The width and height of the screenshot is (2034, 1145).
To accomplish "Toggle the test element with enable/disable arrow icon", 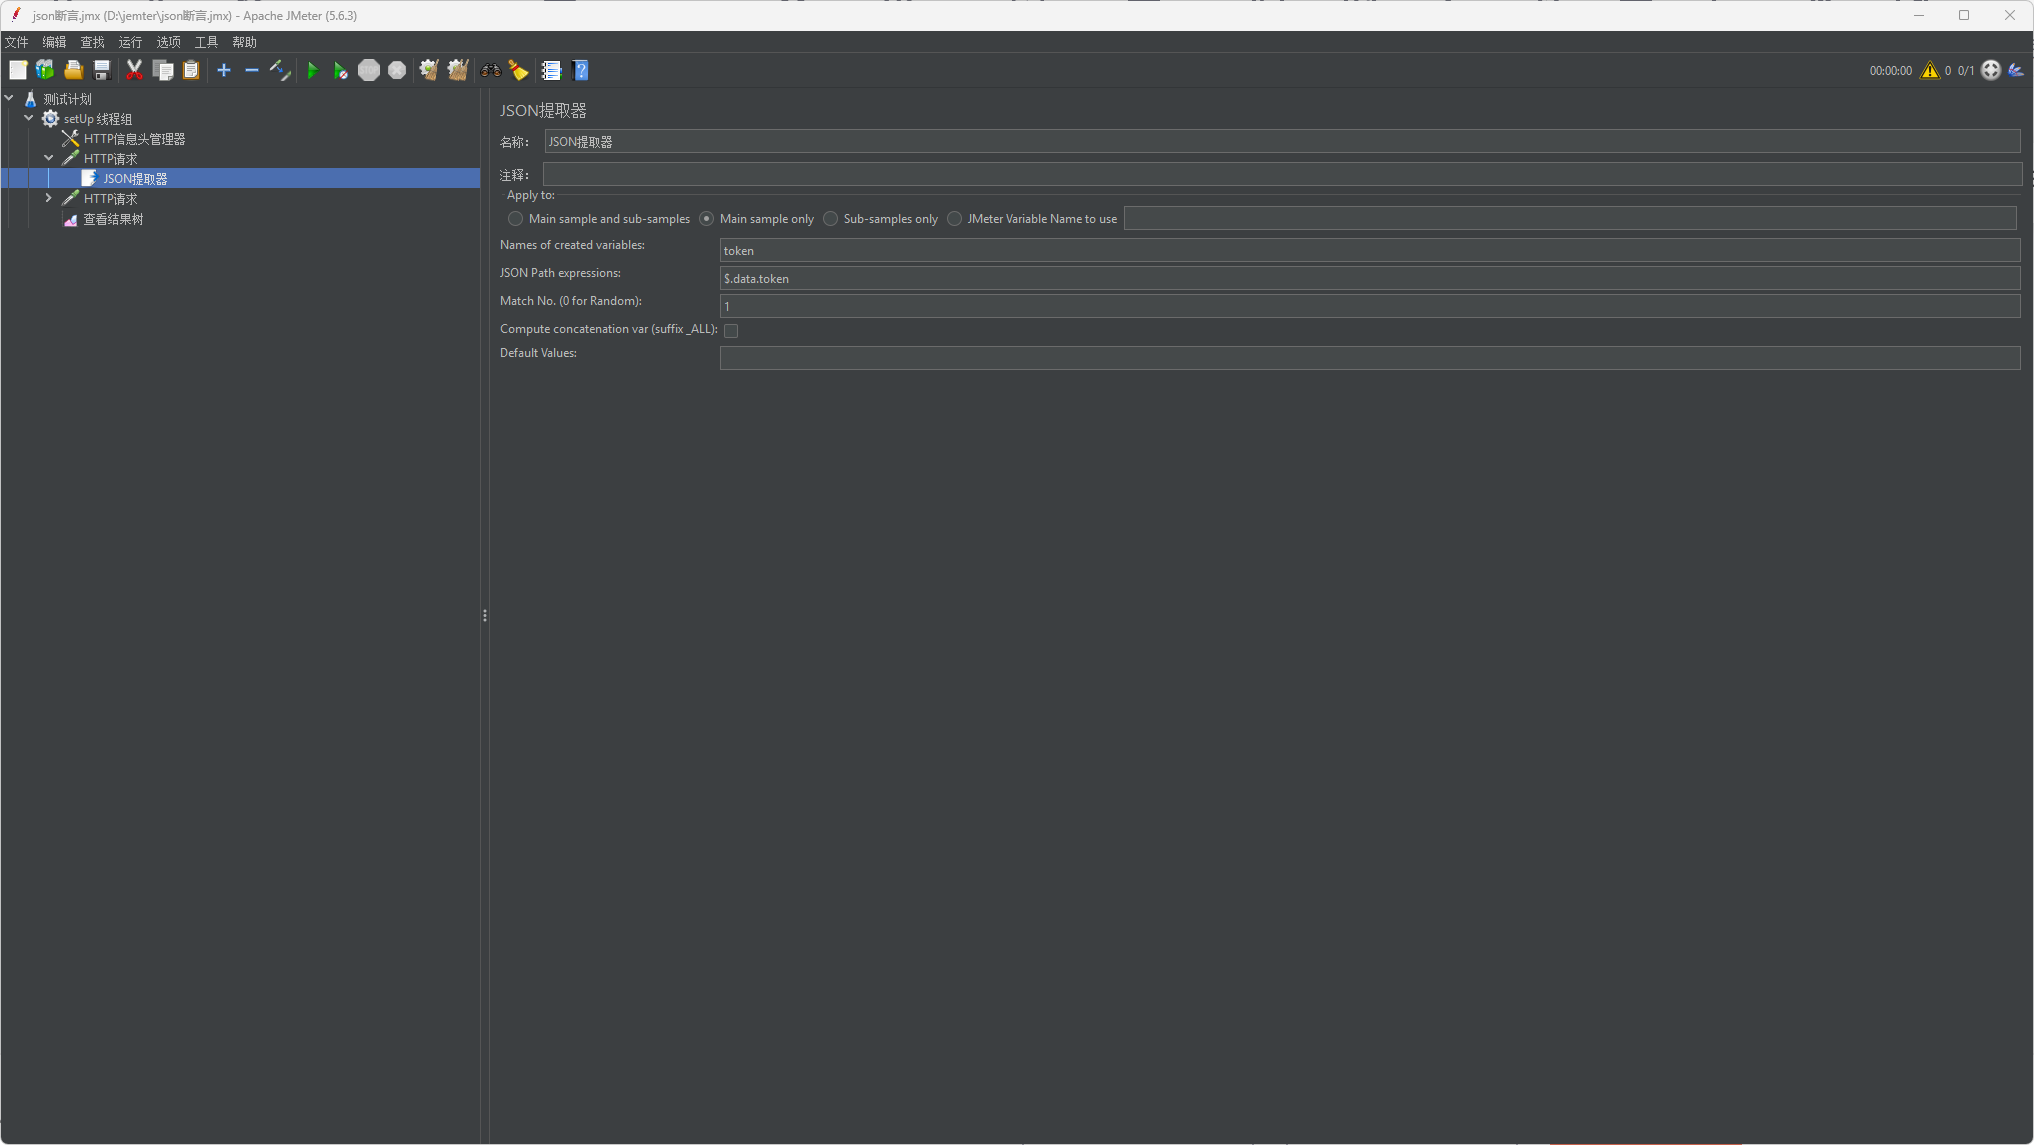I will [280, 70].
